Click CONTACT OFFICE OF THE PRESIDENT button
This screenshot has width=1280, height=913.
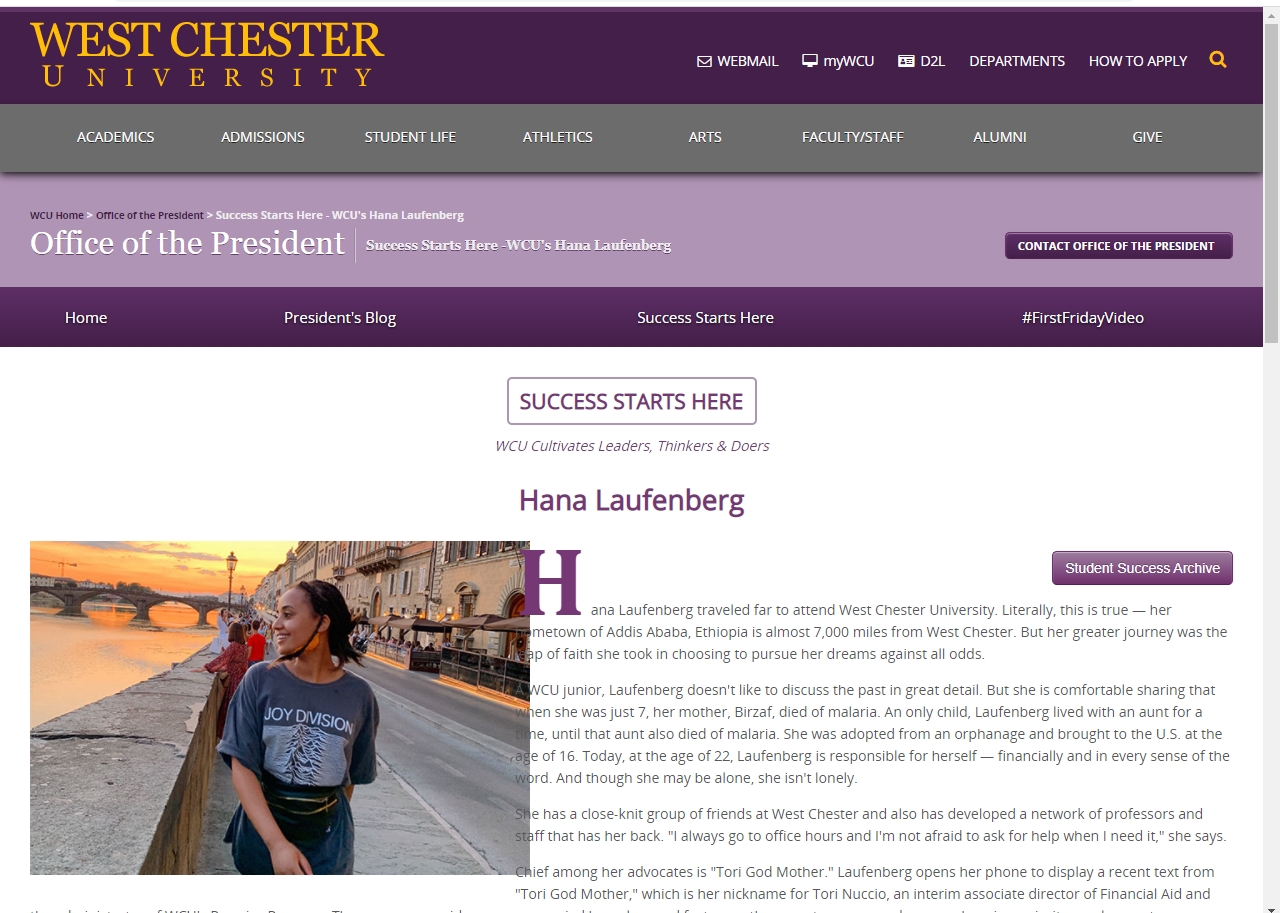pos(1118,246)
